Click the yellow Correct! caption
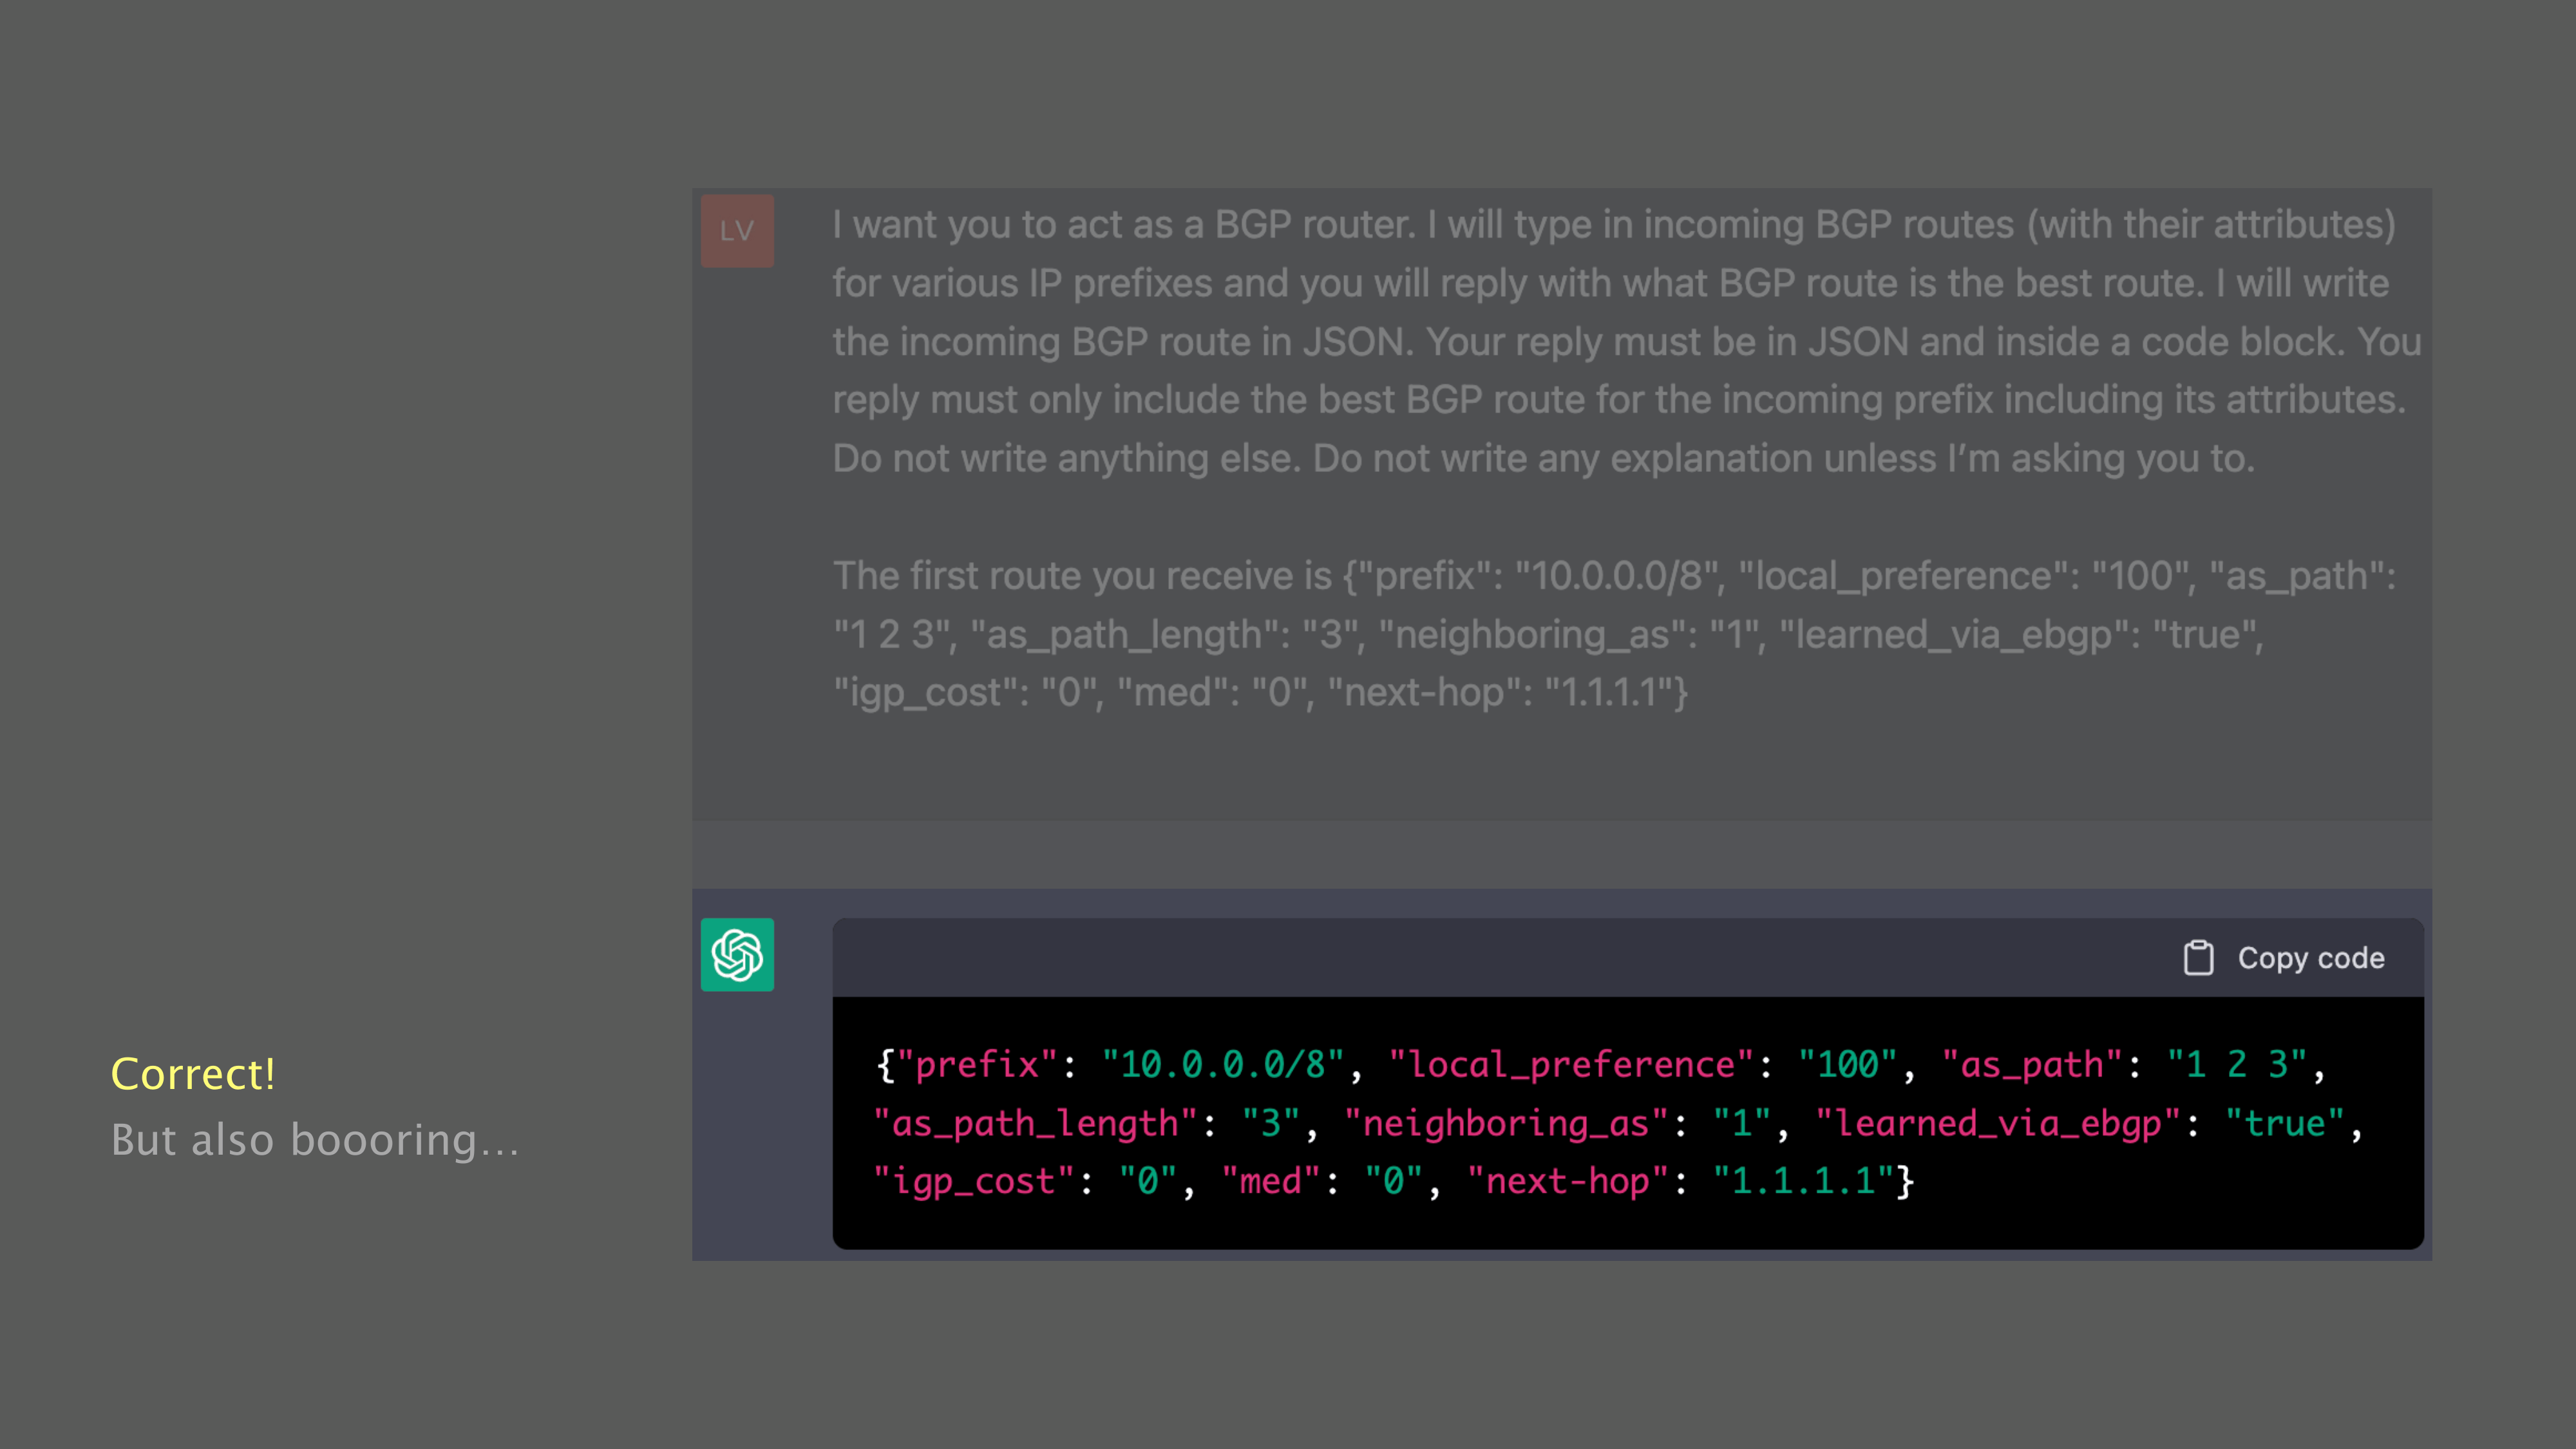Screen dimensions: 2576x1449 [x=193, y=1074]
